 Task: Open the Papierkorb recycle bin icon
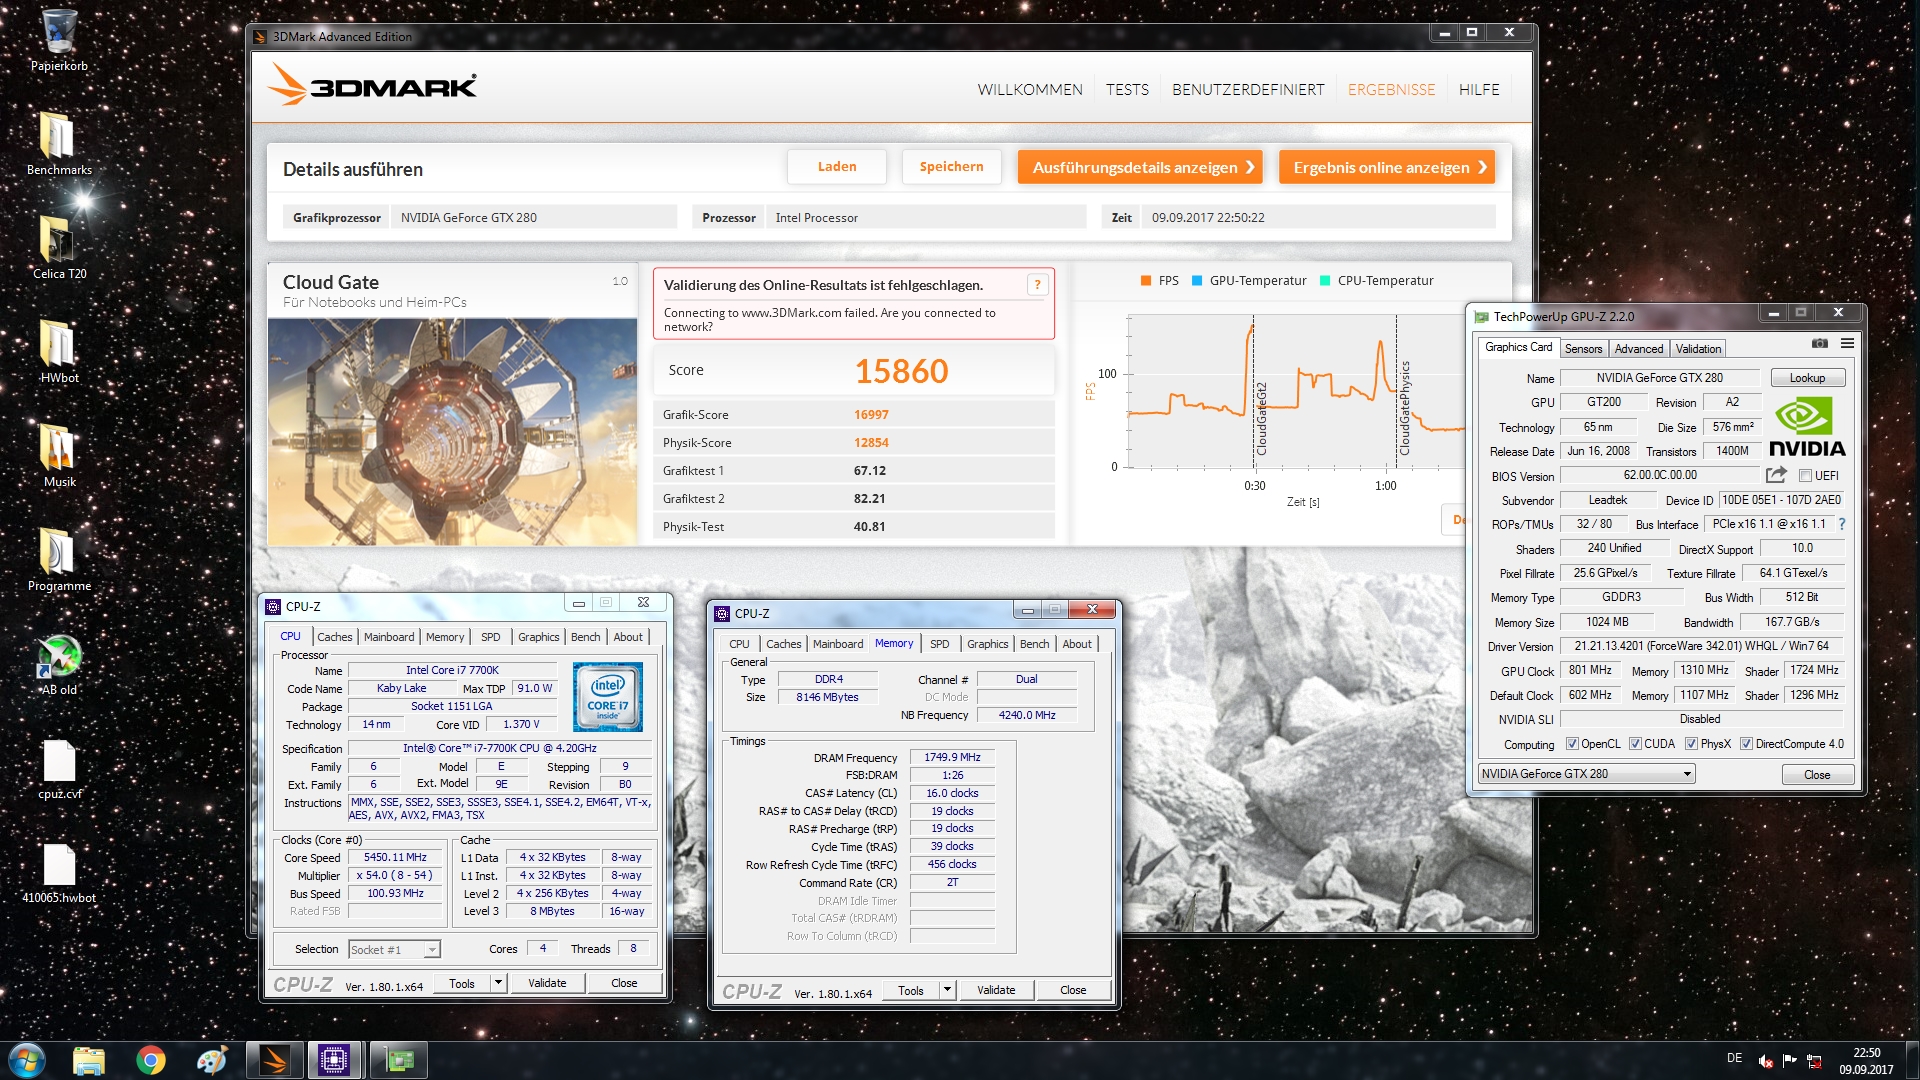tap(59, 41)
